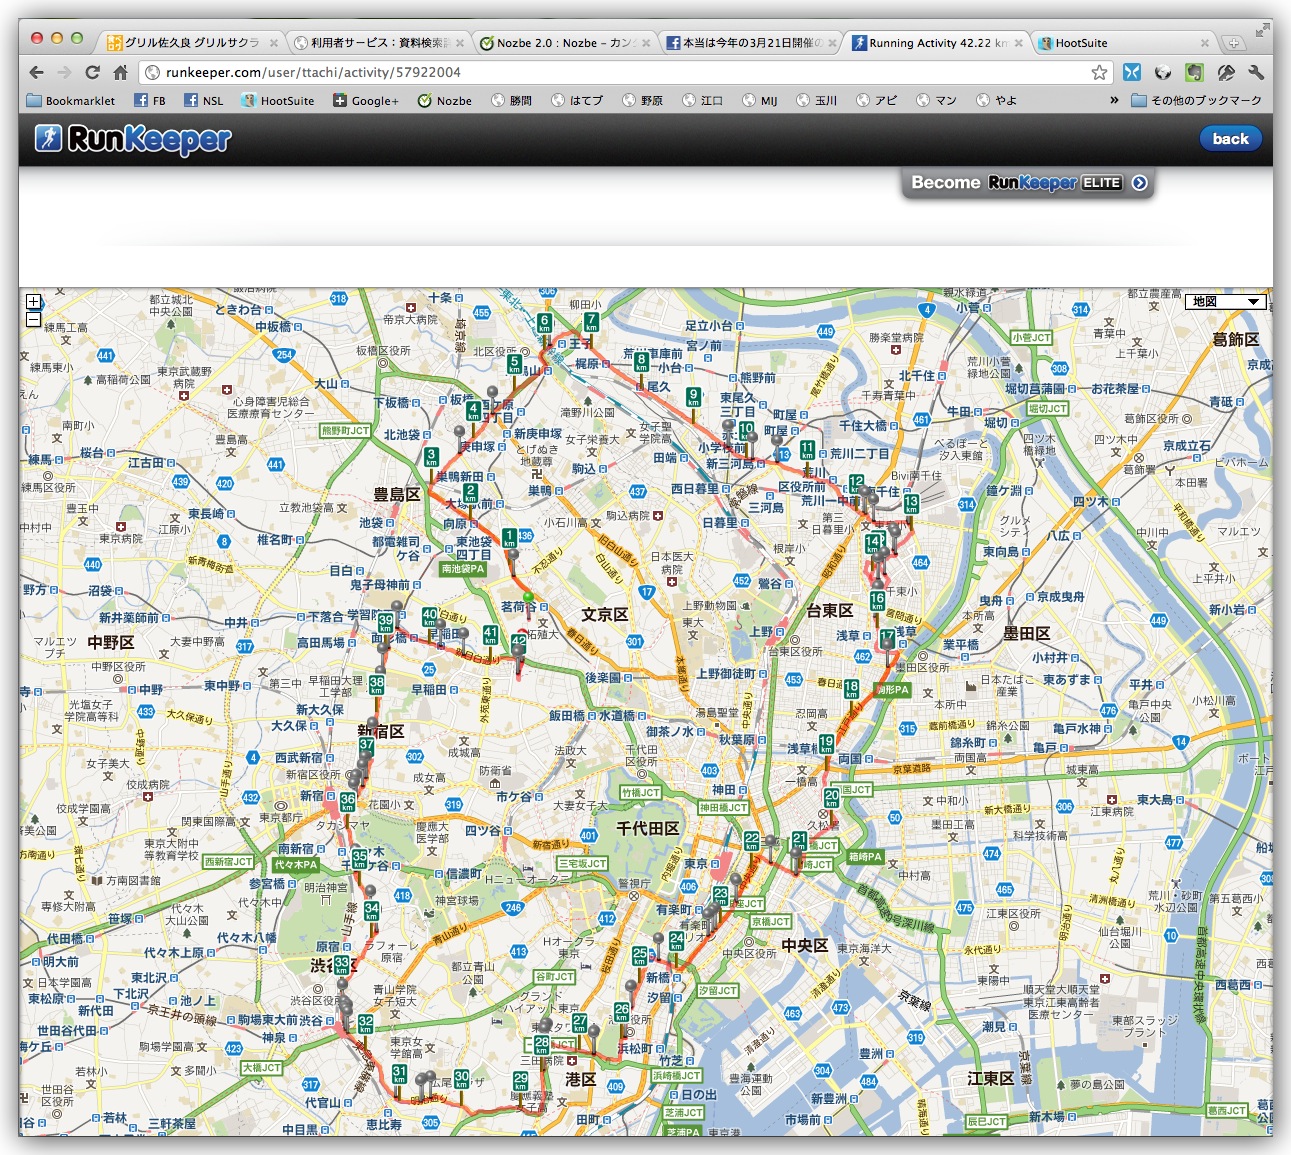Click the 42 km marker on route
Screen dimensions: 1291x1155
pyautogui.click(x=518, y=643)
